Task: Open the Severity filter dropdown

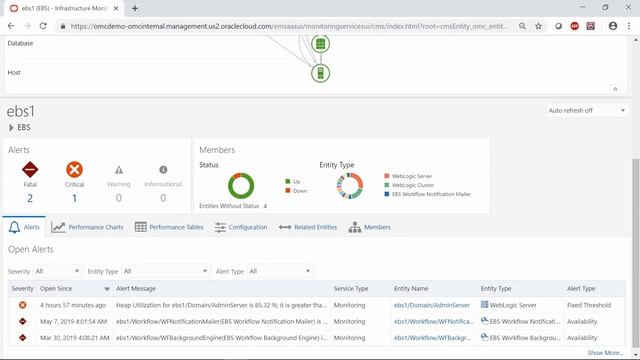Action: [57, 271]
